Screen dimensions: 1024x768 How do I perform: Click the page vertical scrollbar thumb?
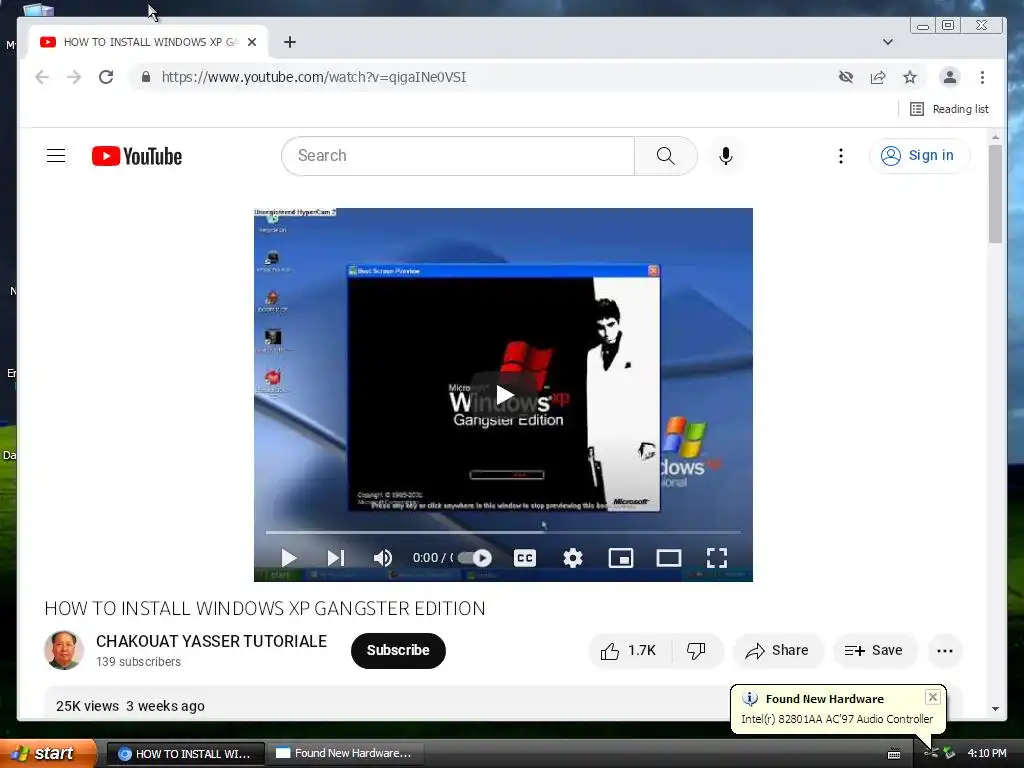[x=995, y=193]
